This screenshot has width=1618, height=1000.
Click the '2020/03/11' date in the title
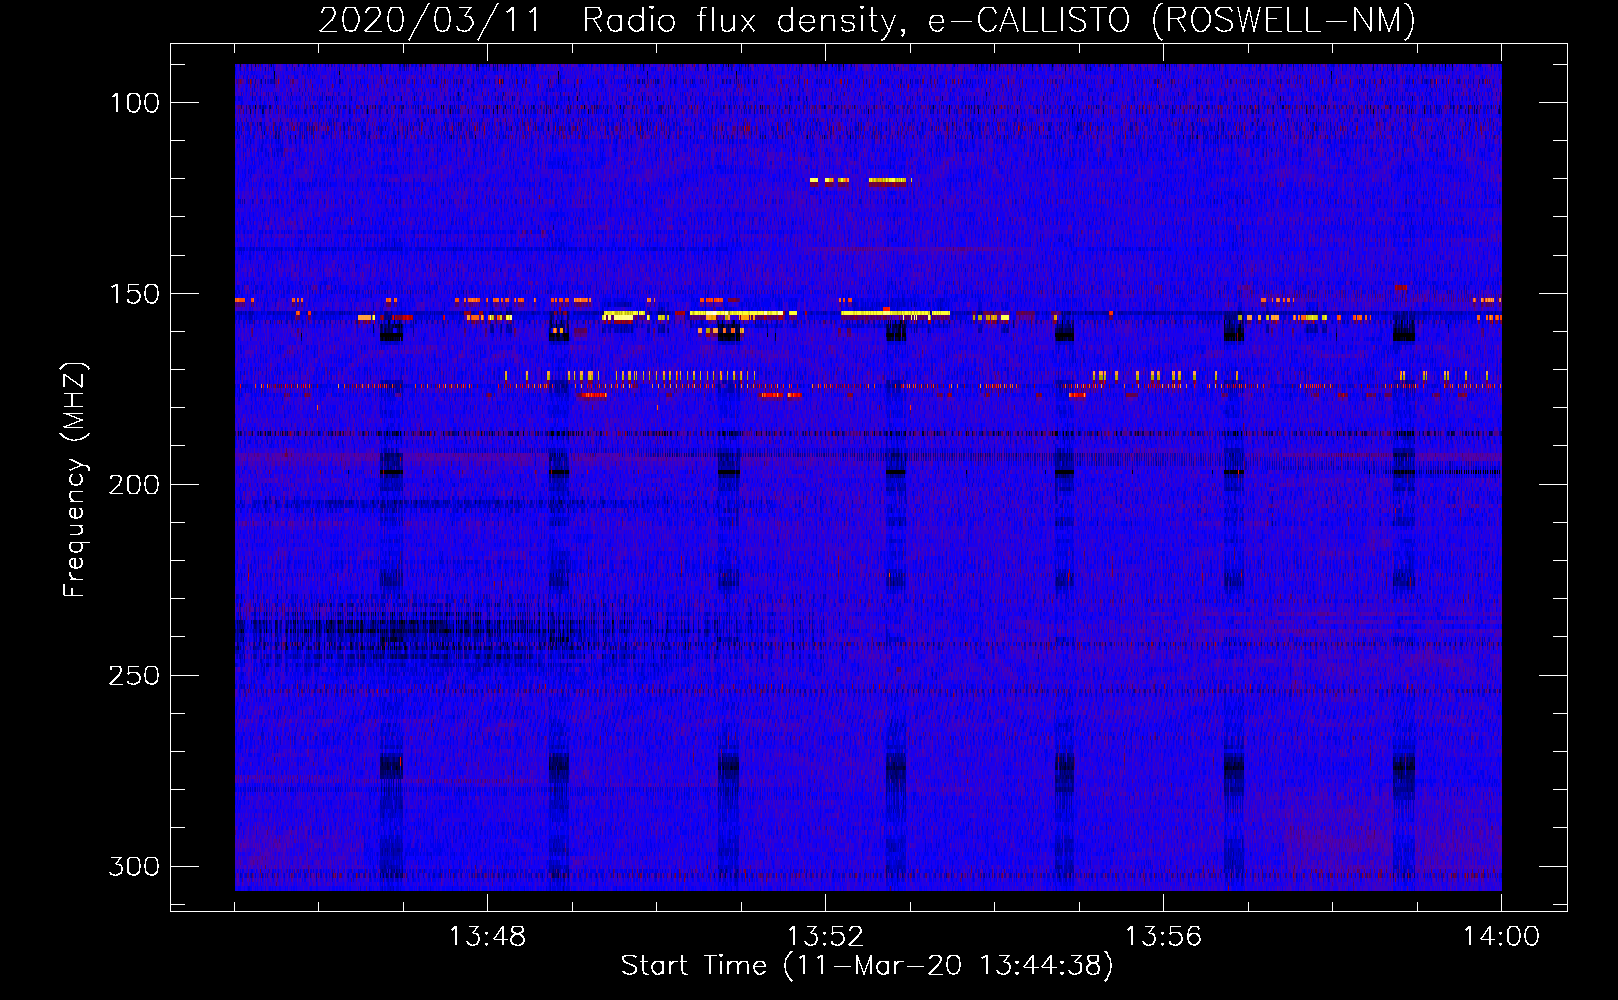click(430, 20)
